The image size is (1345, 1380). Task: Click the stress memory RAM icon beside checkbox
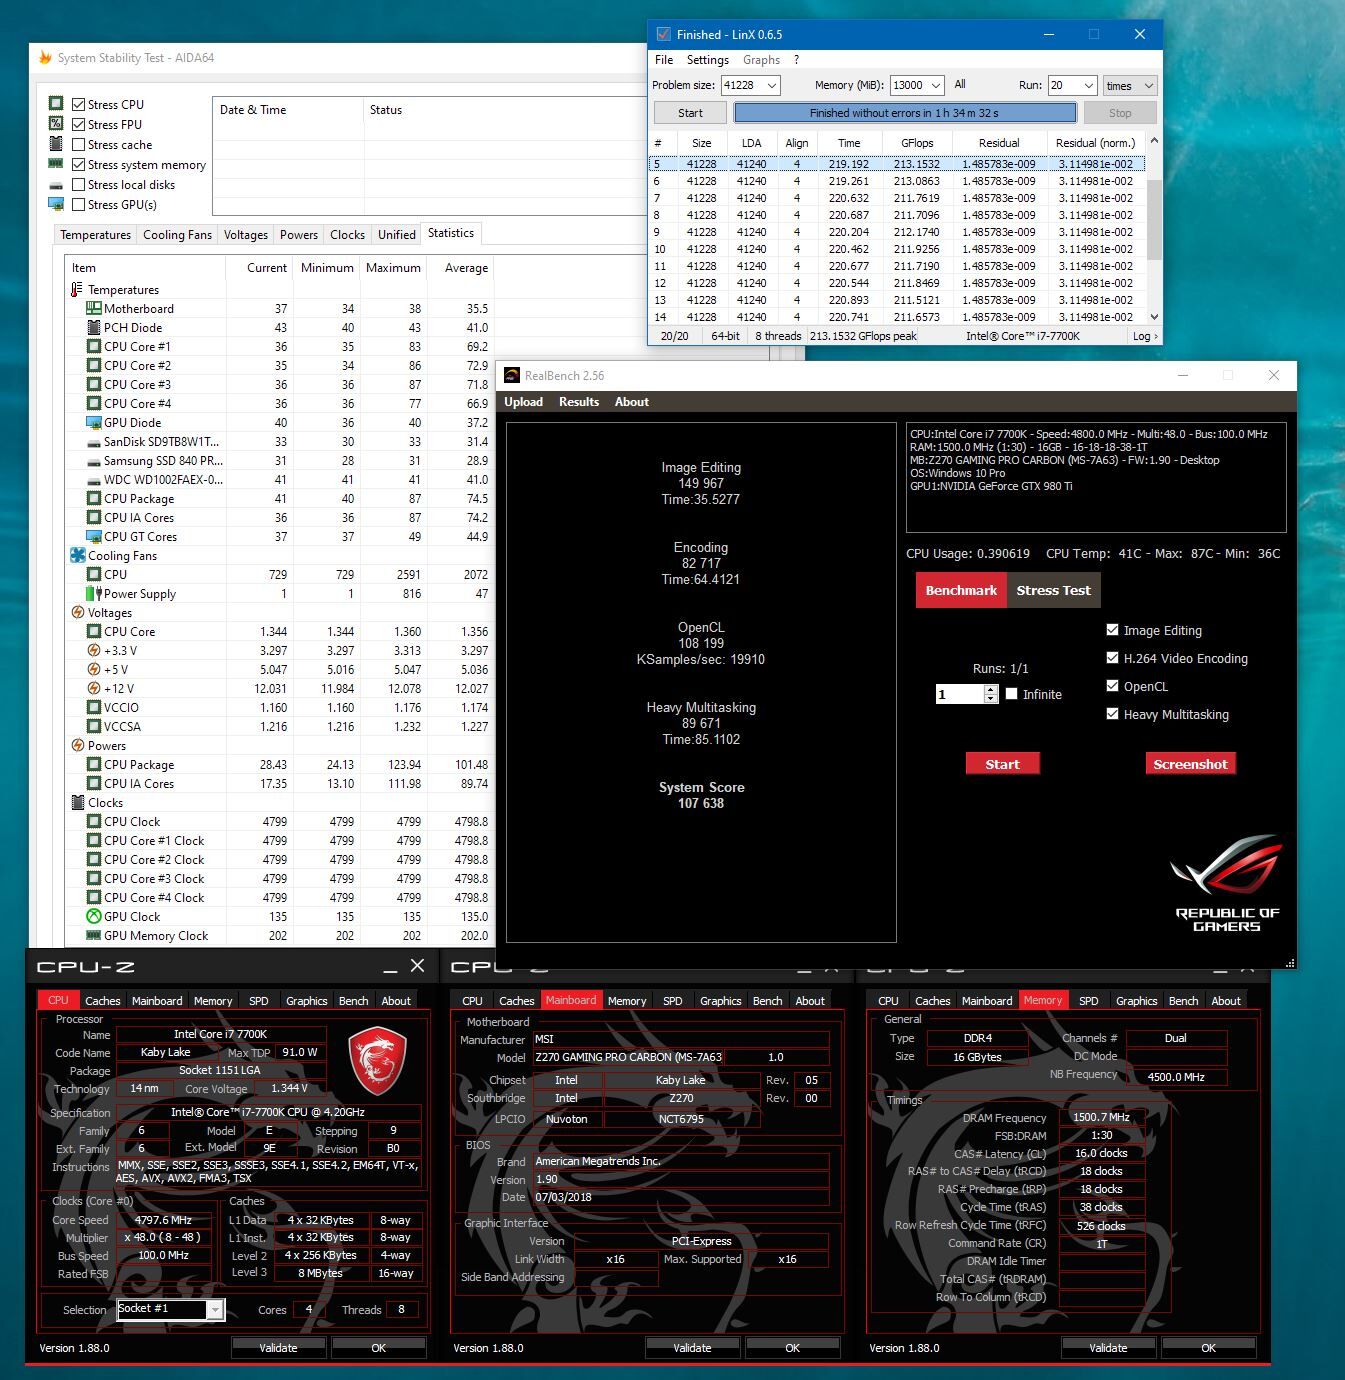point(56,164)
